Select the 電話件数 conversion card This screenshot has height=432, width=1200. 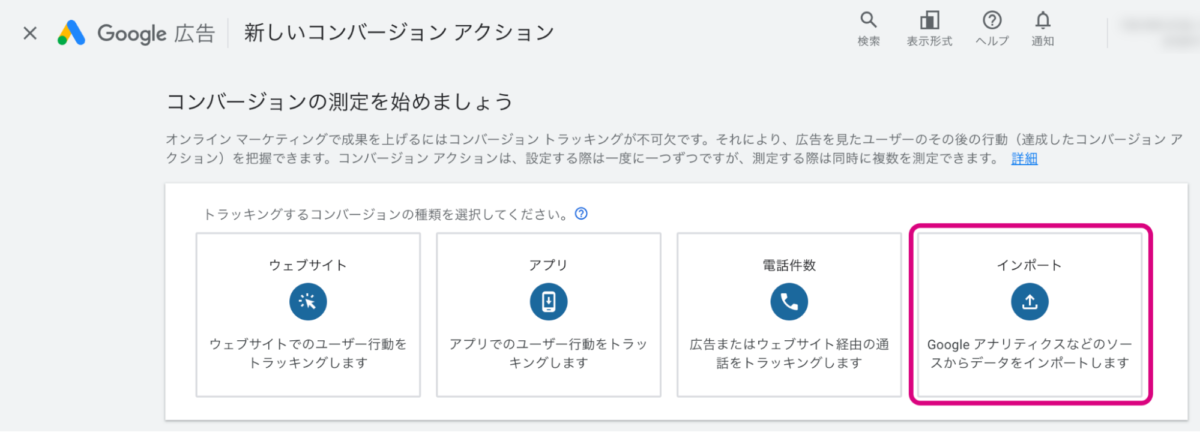click(789, 315)
